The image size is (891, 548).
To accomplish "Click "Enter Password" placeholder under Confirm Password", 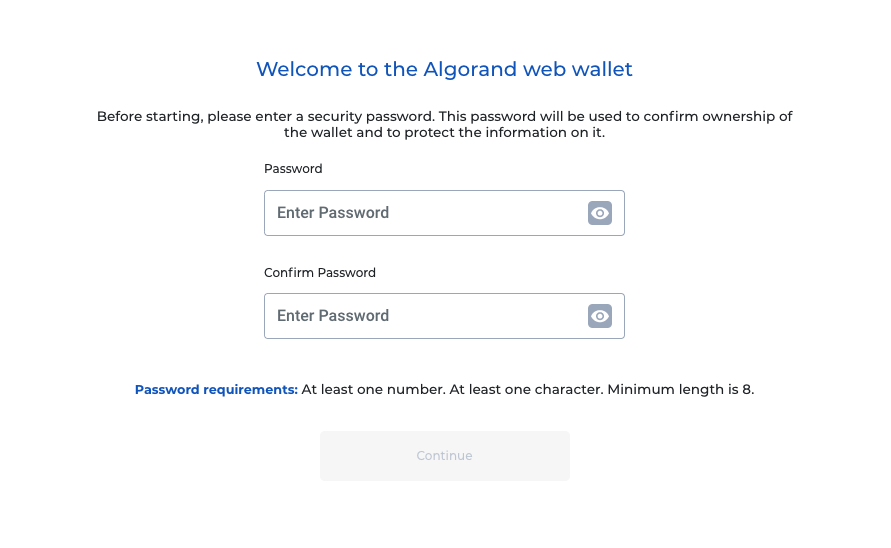I will click(x=333, y=316).
